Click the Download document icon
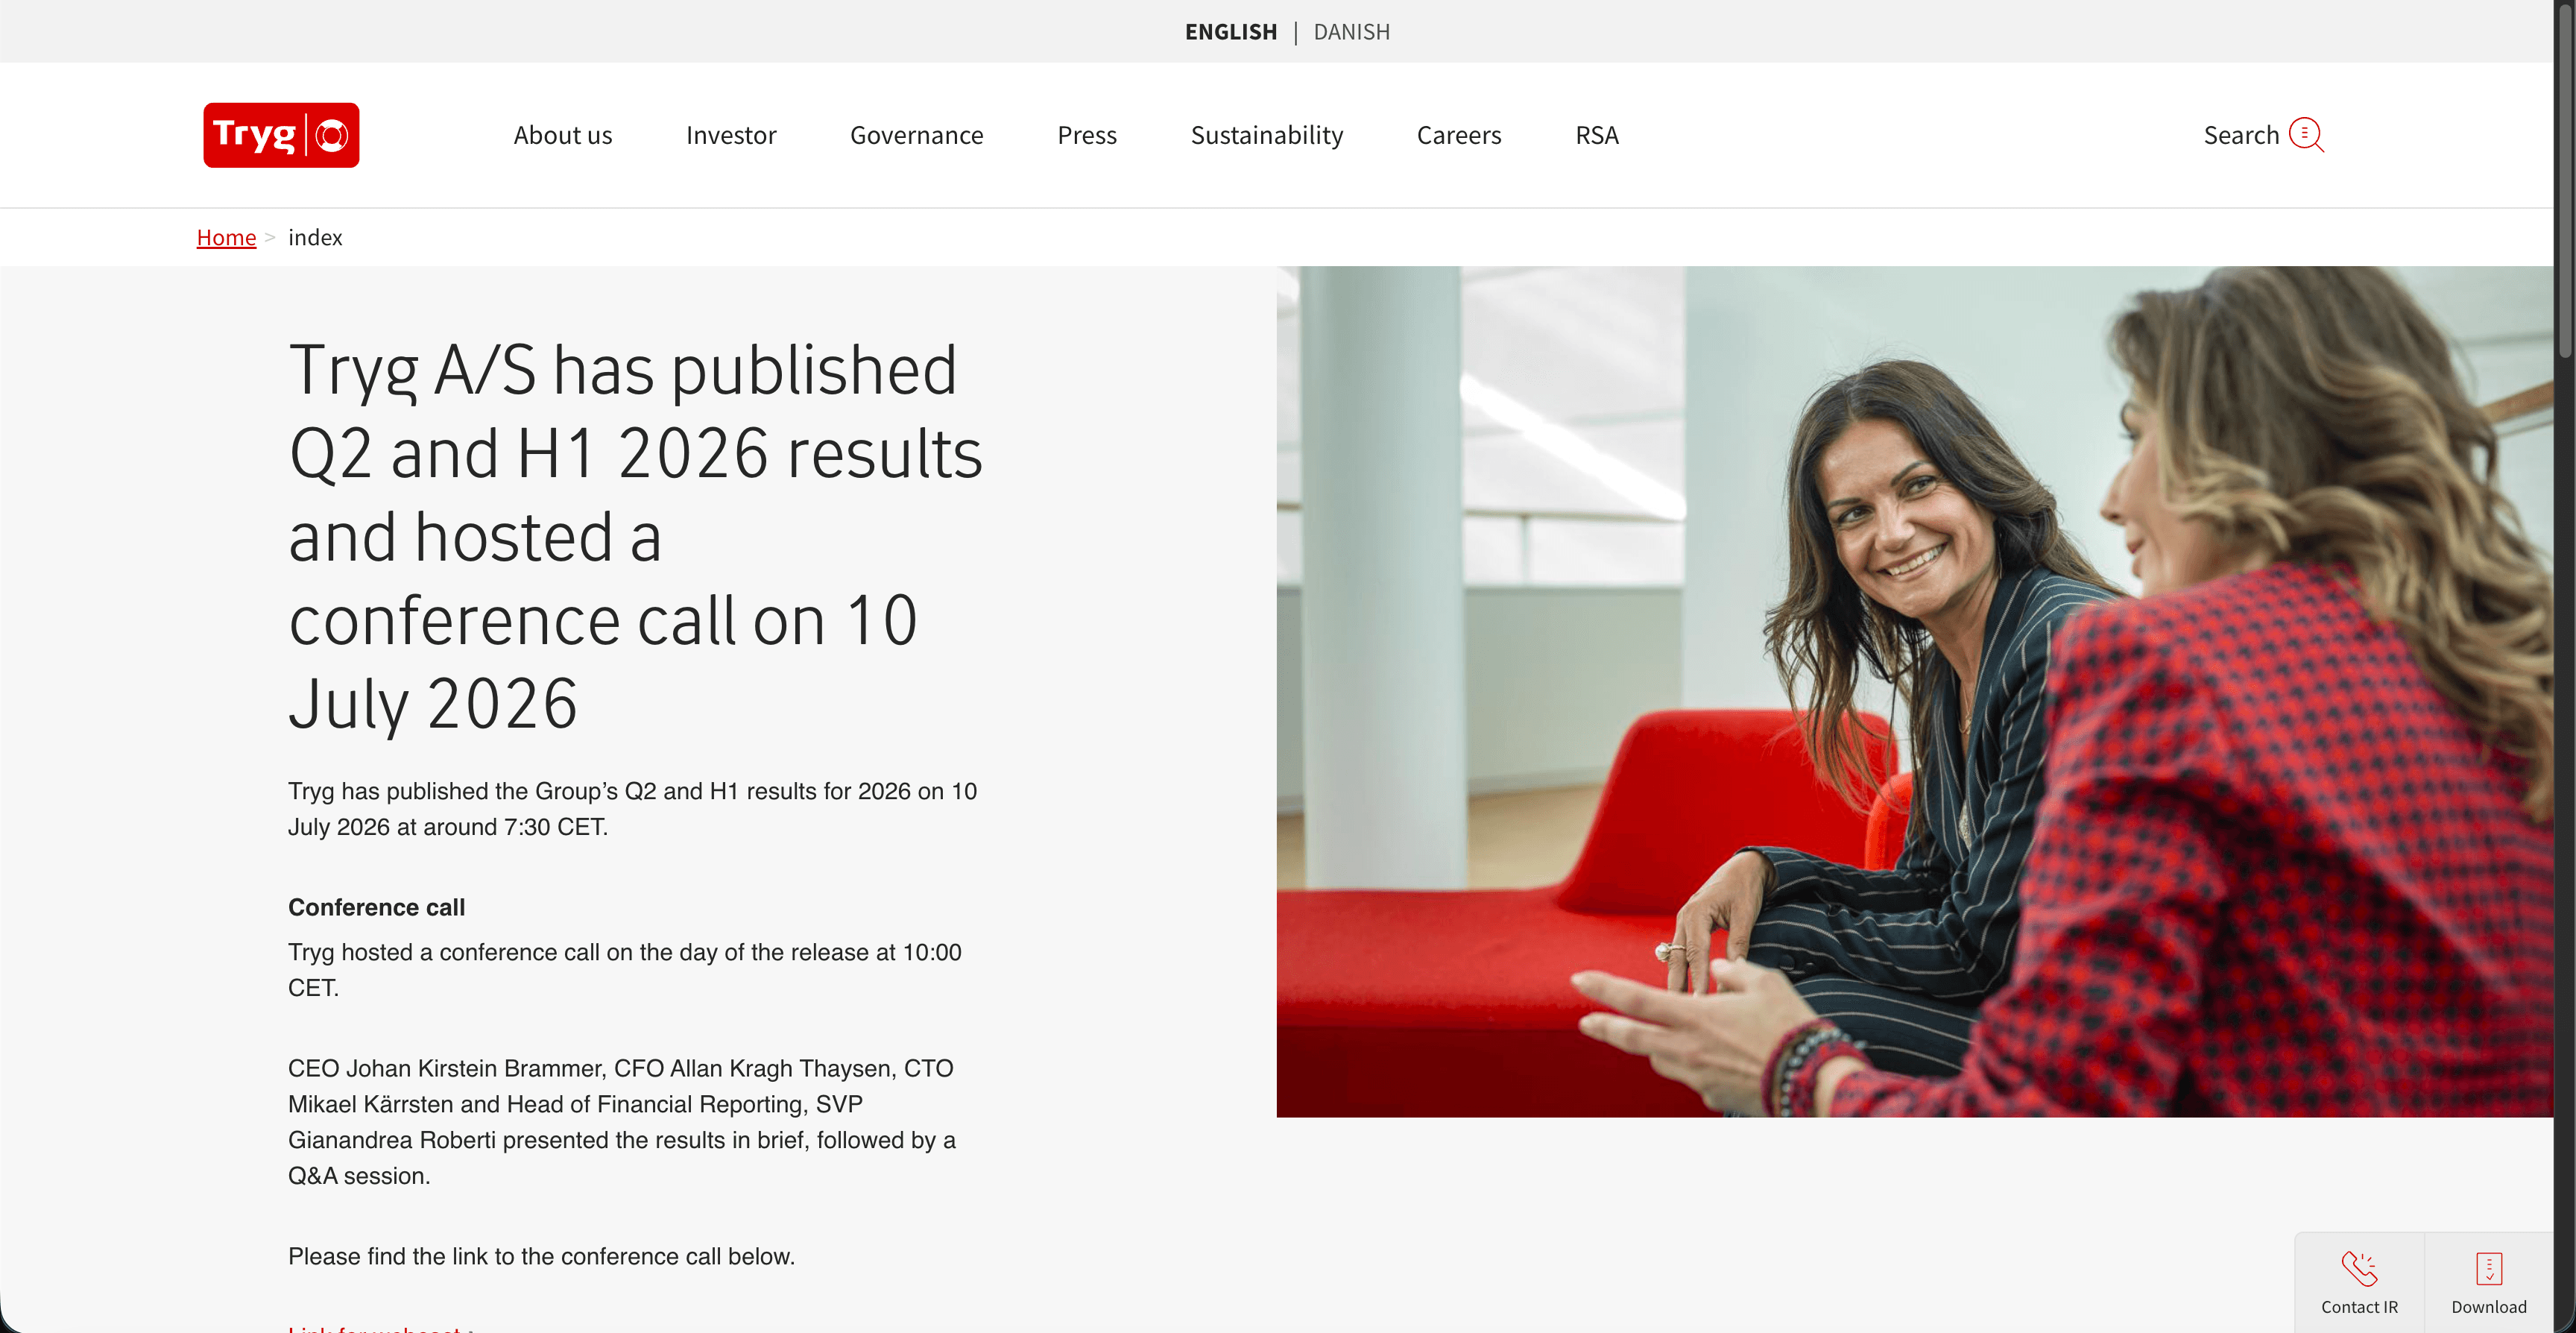The width and height of the screenshot is (2576, 1333). 2489,1269
